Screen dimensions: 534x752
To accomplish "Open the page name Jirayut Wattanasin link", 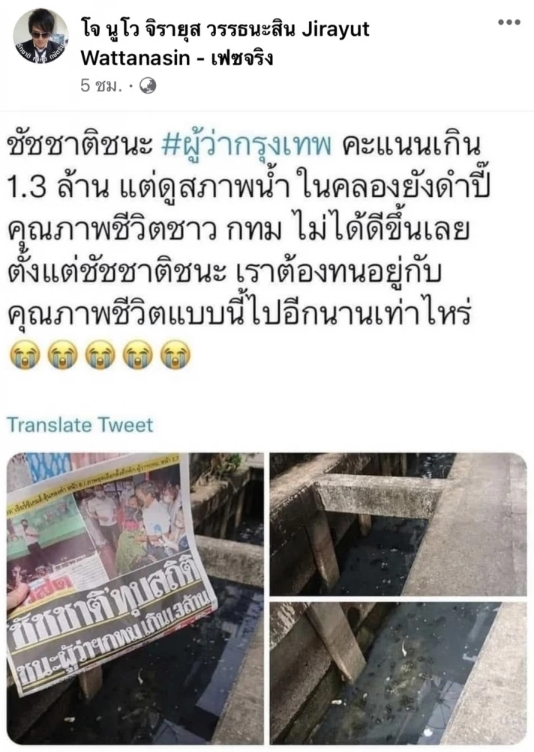I will pyautogui.click(x=225, y=44).
